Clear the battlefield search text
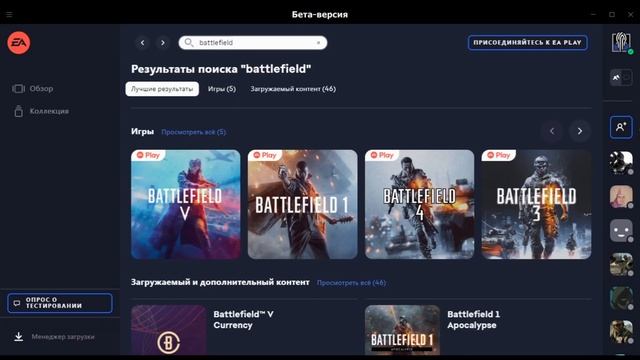Screen dimensions: 640x360 pyautogui.click(x=318, y=42)
